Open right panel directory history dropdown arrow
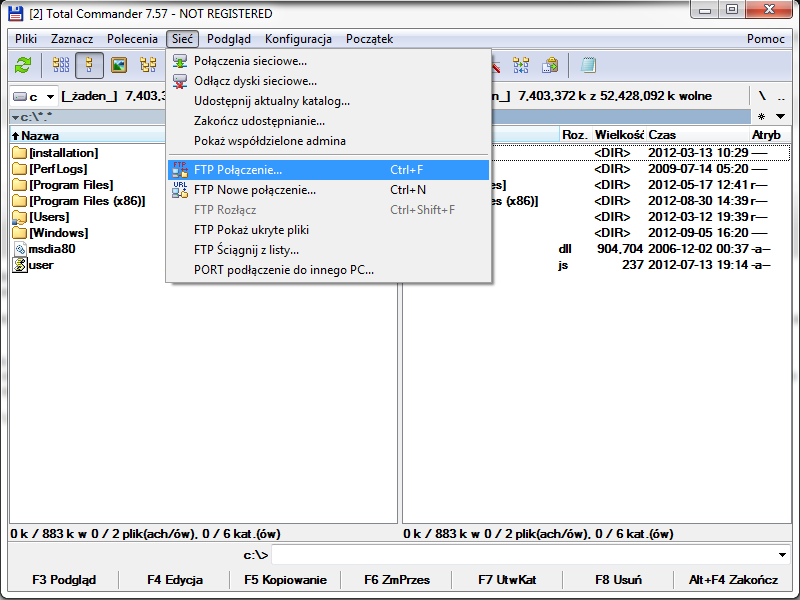Screen dimensions: 800x600 coord(780,116)
